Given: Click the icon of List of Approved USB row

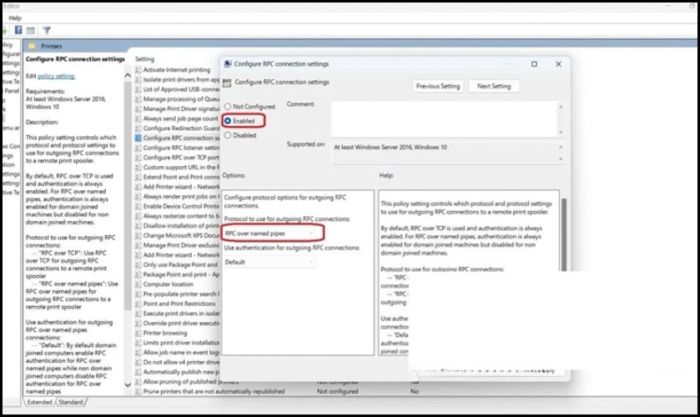Looking at the screenshot, I should 138,89.
